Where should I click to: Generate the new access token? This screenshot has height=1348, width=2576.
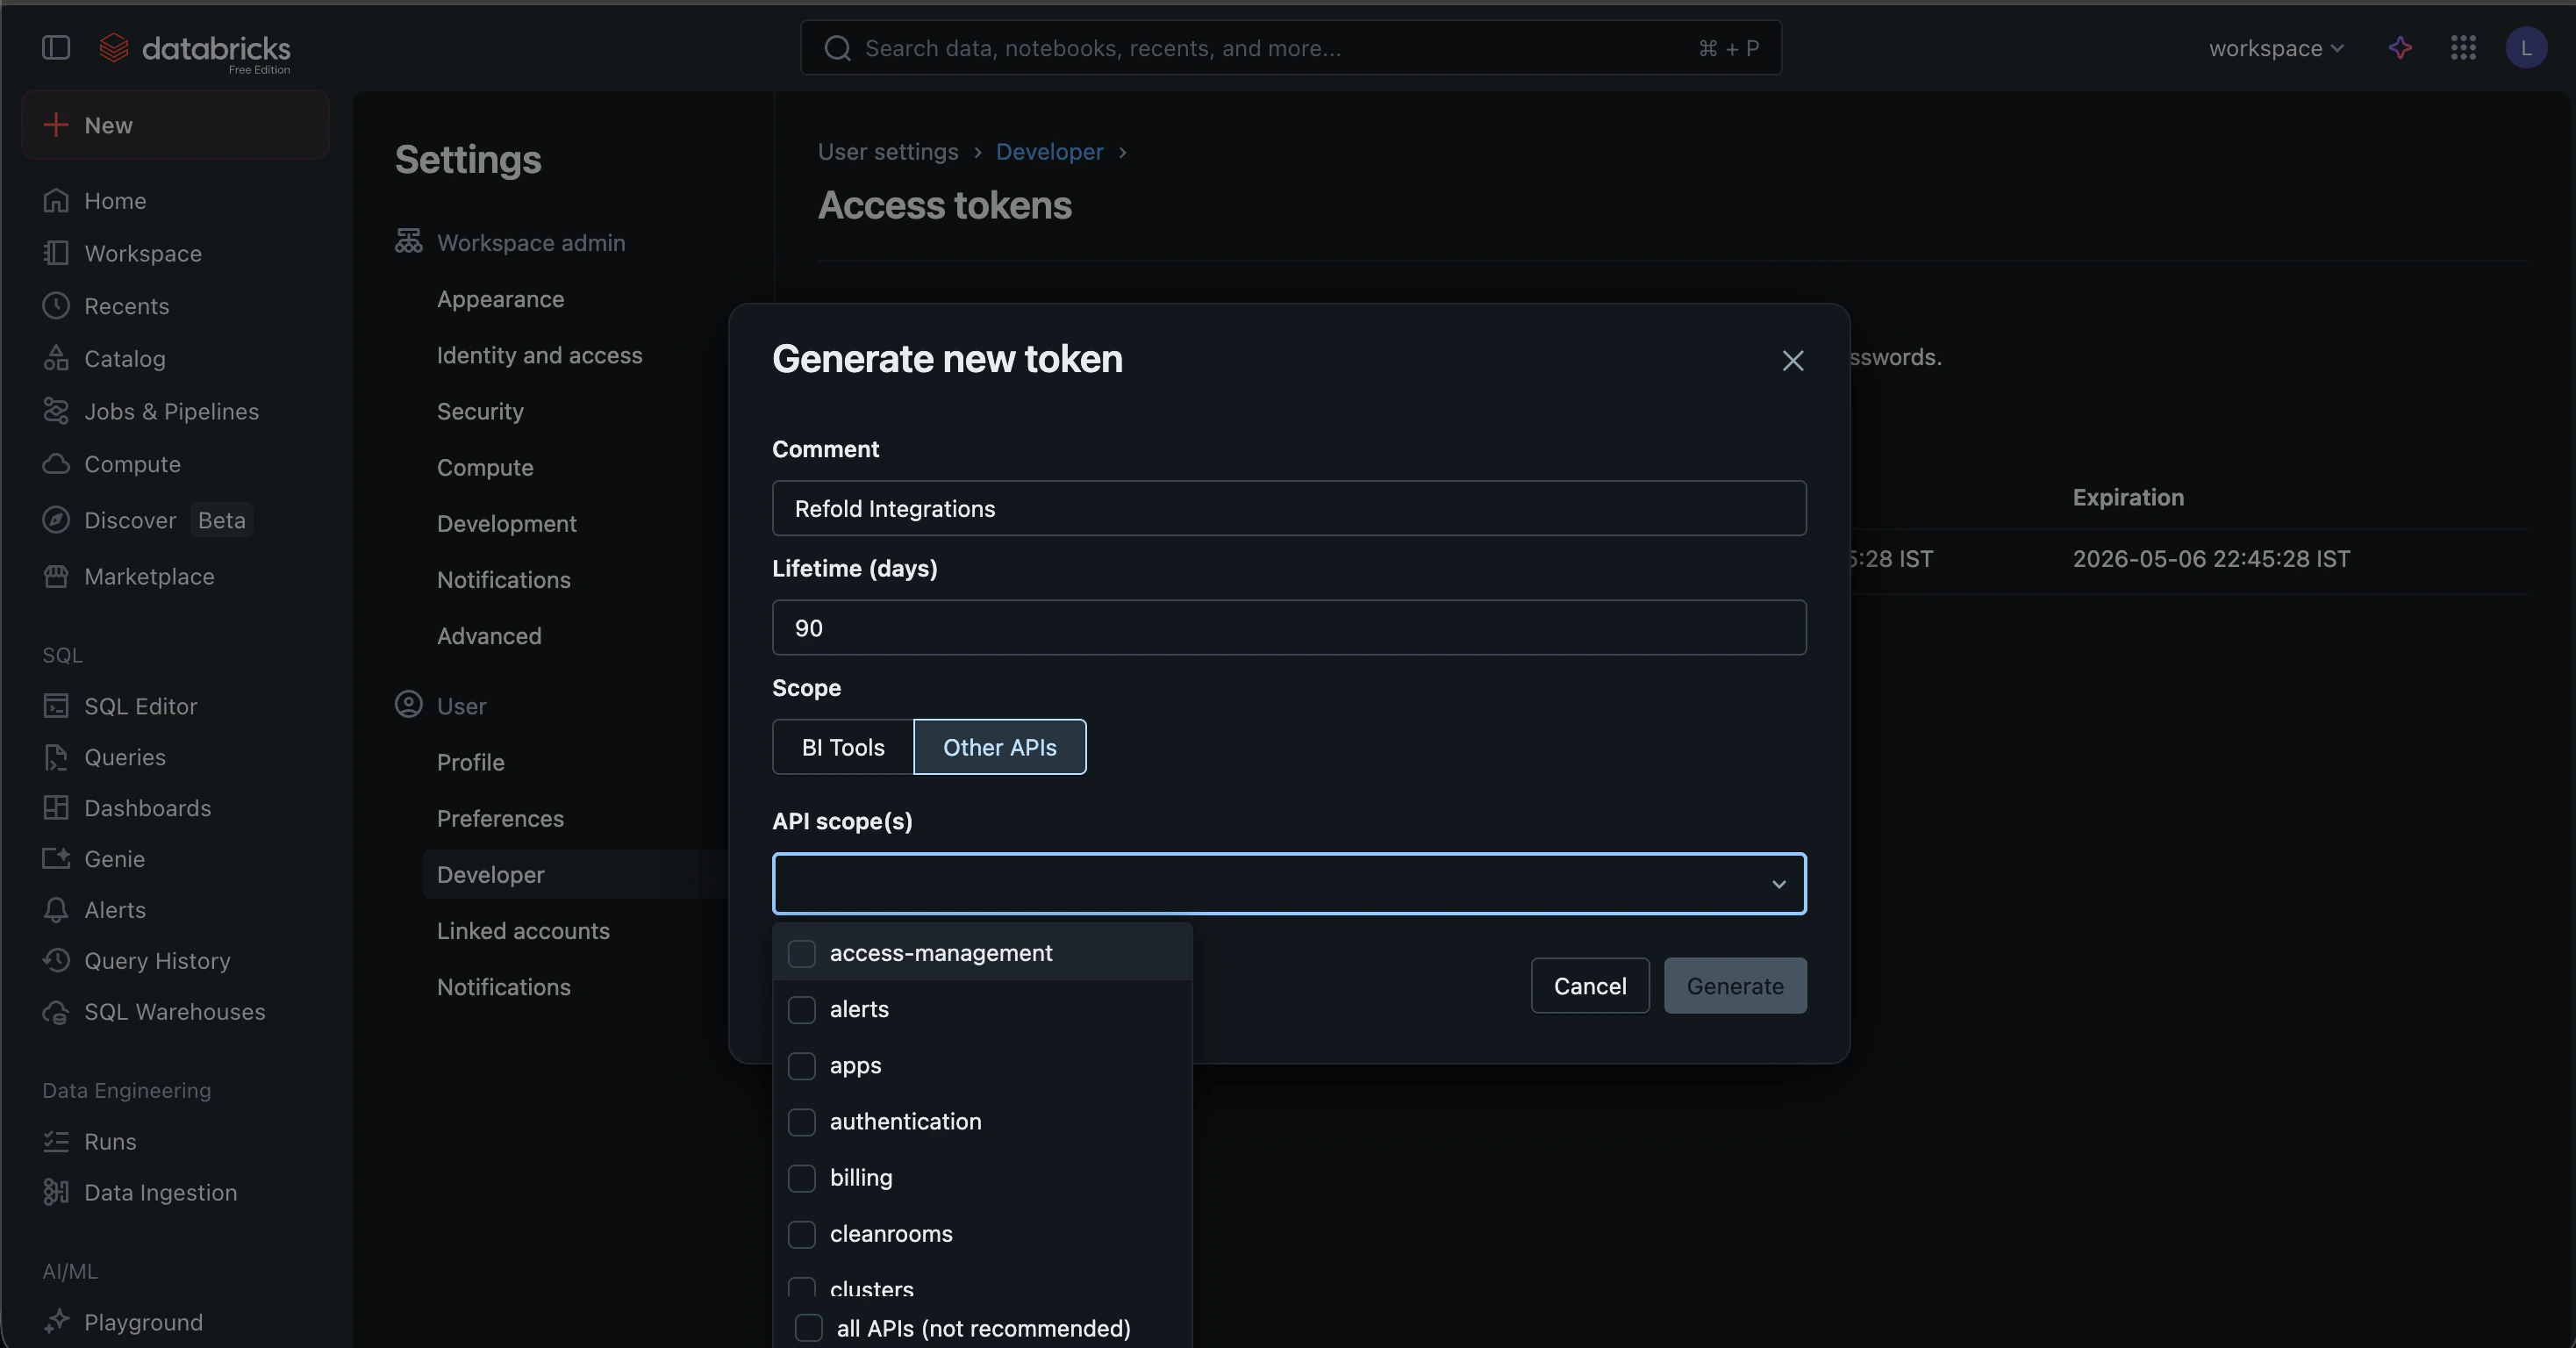1734,985
